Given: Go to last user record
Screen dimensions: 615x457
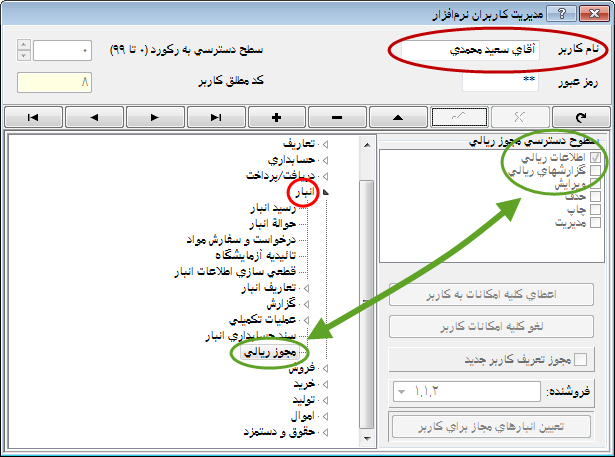Looking at the screenshot, I should point(216,117).
